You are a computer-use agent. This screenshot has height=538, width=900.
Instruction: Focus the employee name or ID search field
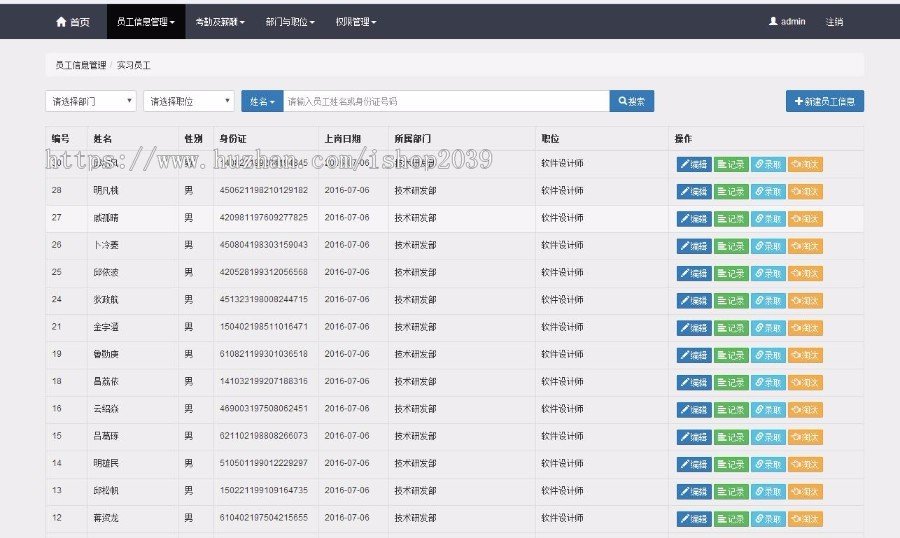point(446,101)
